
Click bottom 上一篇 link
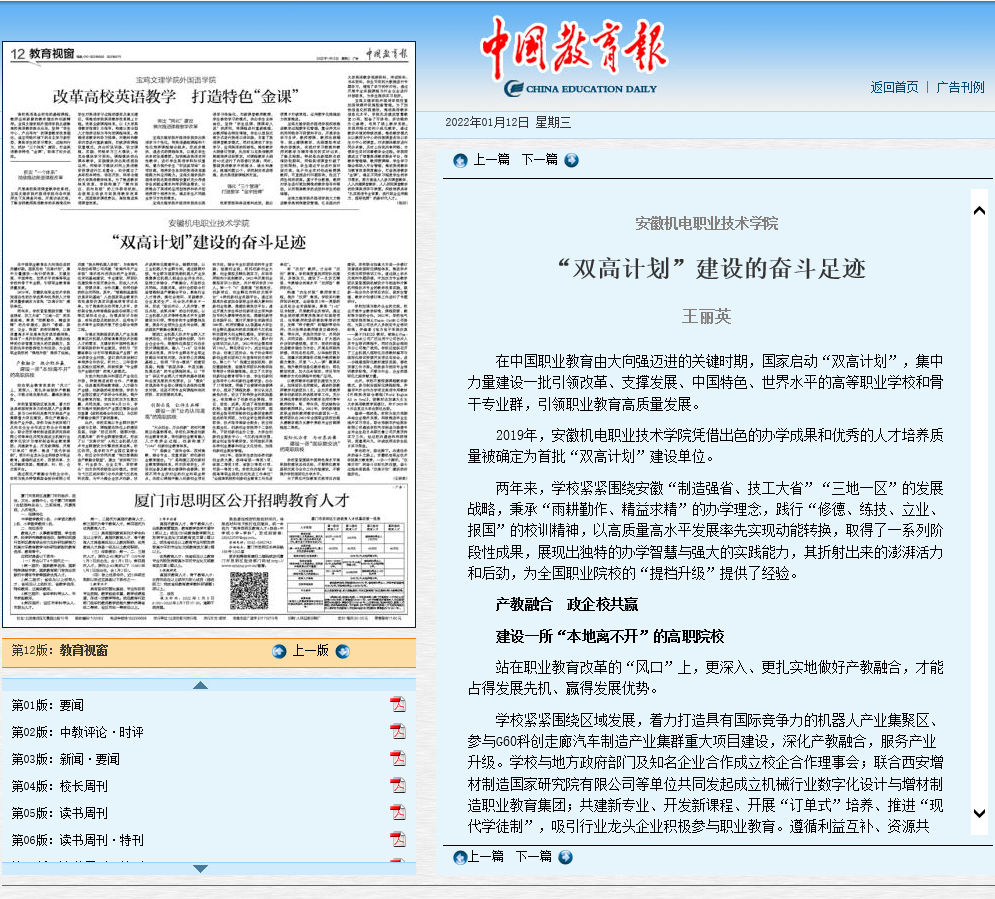point(486,856)
